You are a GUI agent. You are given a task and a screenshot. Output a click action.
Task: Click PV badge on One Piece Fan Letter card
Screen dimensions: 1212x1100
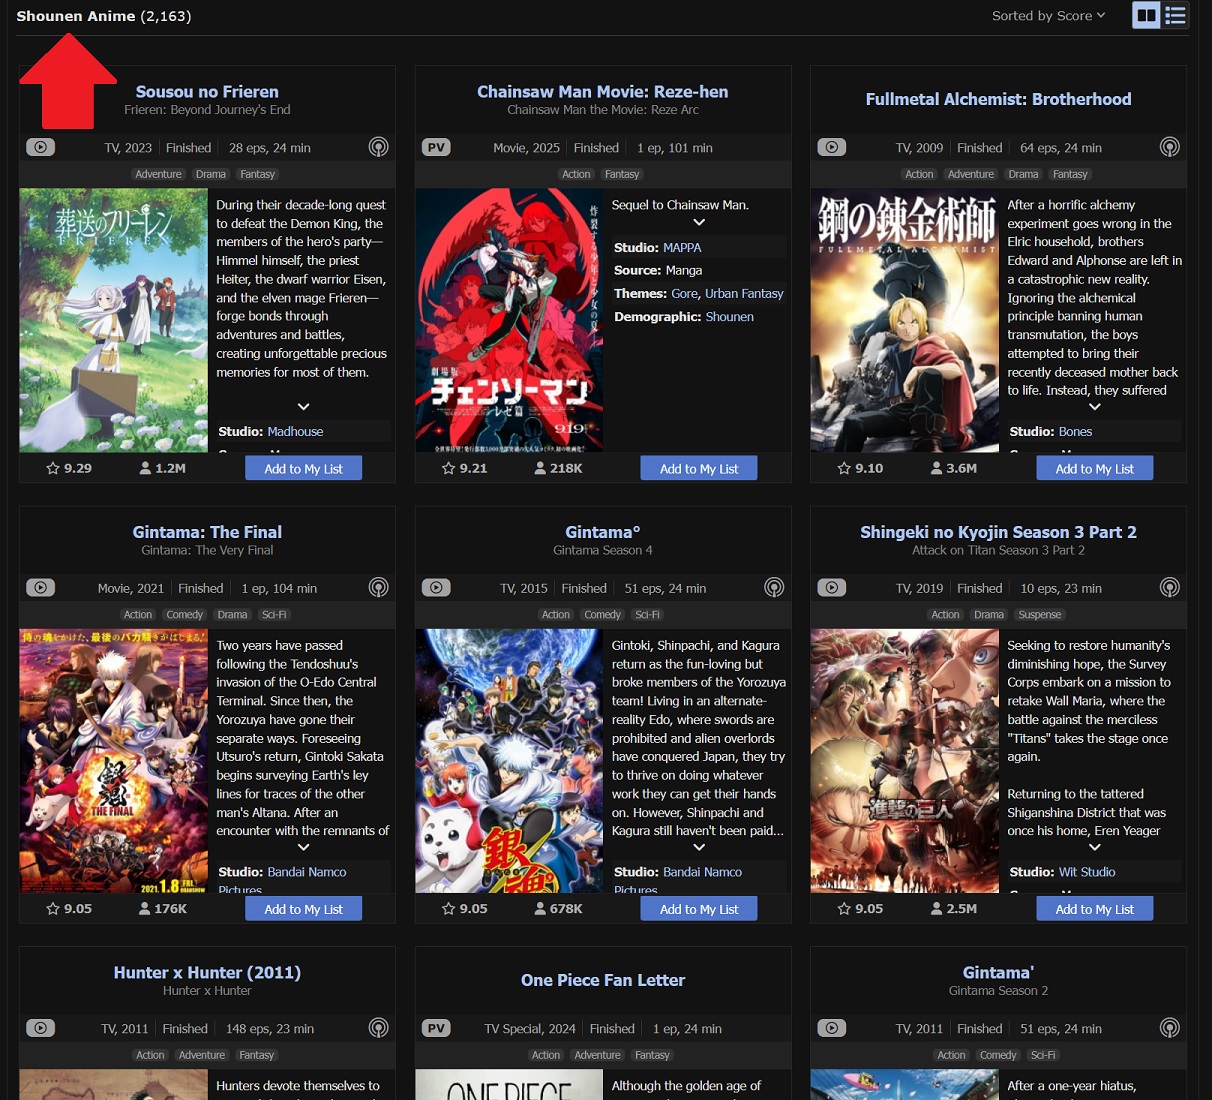(x=436, y=1027)
